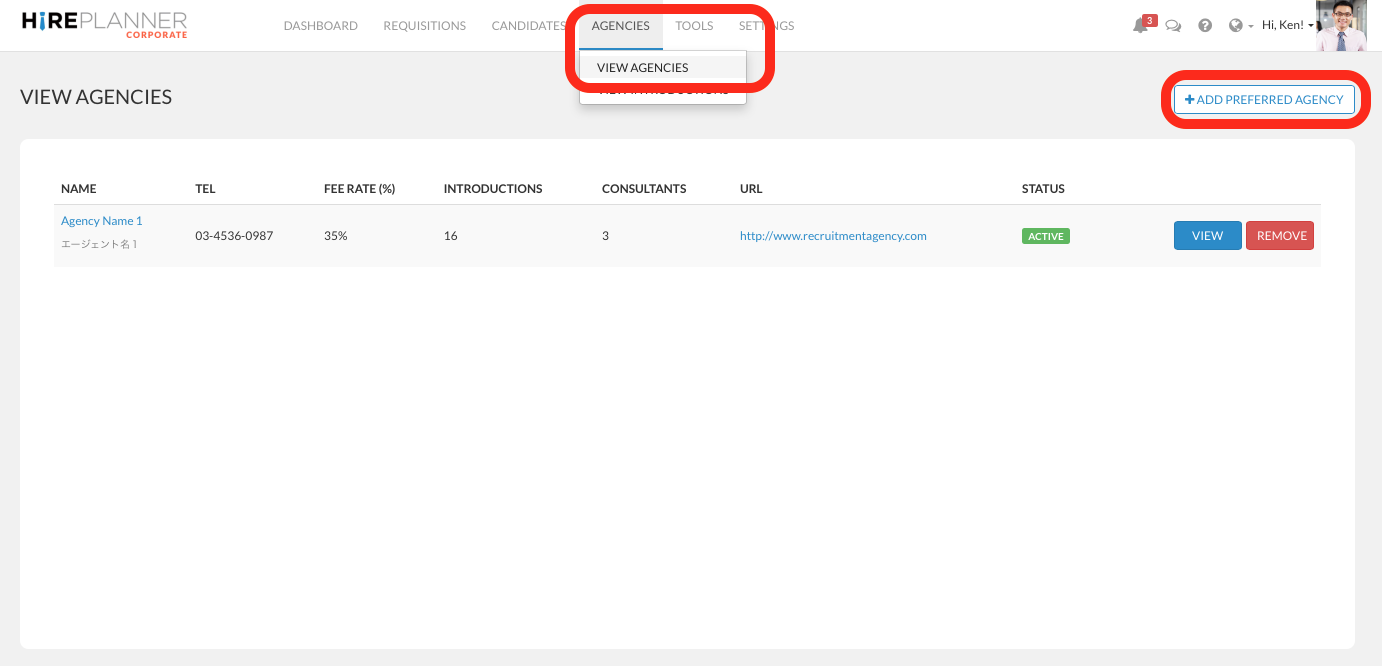Open the Requisitions menu
The width and height of the screenshot is (1382, 666).
(x=424, y=26)
